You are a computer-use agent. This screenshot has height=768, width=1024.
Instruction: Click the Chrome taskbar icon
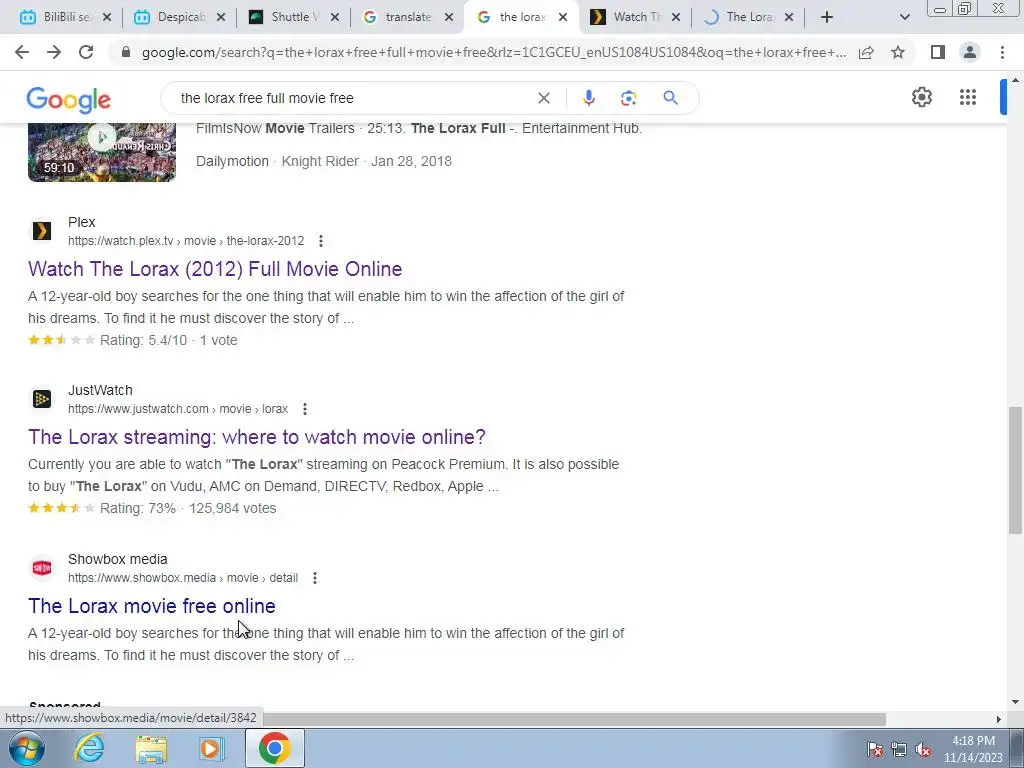[274, 748]
